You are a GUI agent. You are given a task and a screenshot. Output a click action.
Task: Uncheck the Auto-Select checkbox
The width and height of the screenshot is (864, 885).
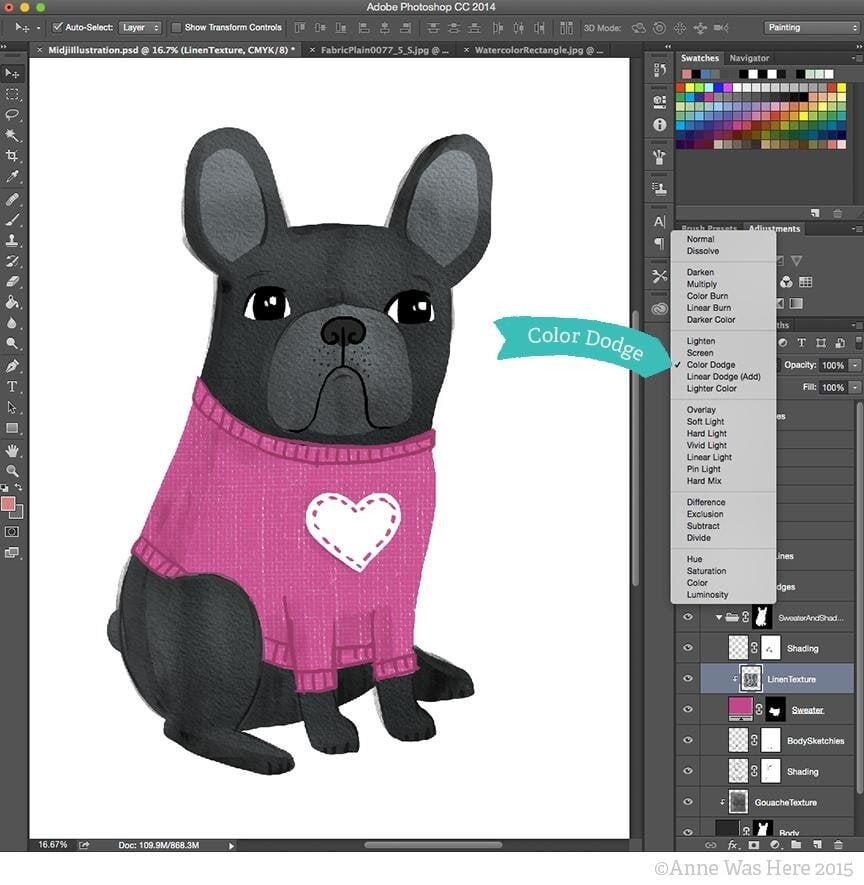tap(57, 27)
